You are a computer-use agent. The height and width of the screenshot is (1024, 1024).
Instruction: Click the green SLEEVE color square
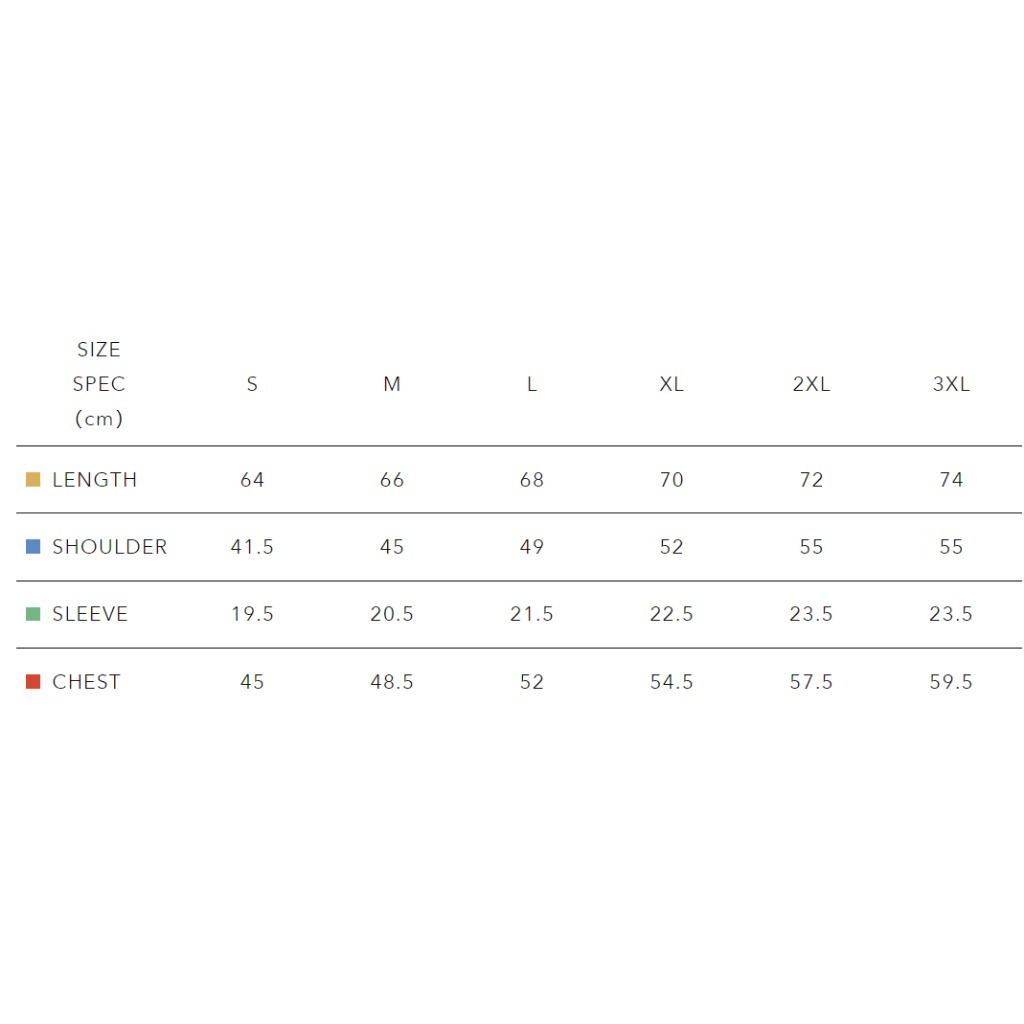pyautogui.click(x=33, y=614)
